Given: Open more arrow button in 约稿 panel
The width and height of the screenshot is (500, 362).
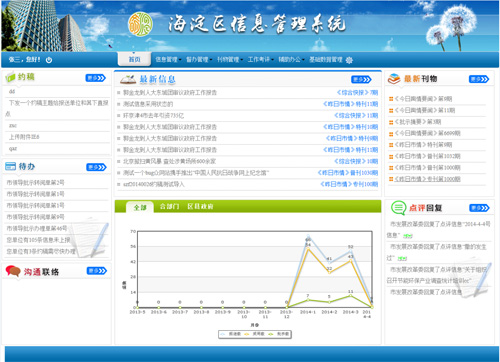Looking at the screenshot, I should coord(96,78).
